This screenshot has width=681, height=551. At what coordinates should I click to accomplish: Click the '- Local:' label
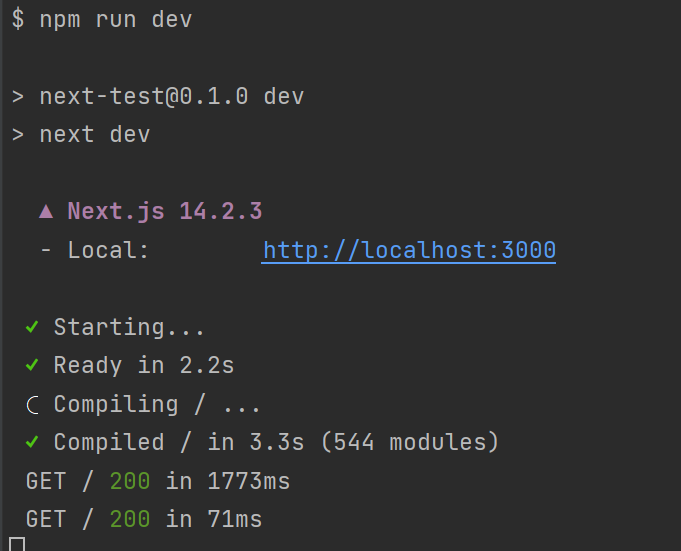click(x=95, y=251)
